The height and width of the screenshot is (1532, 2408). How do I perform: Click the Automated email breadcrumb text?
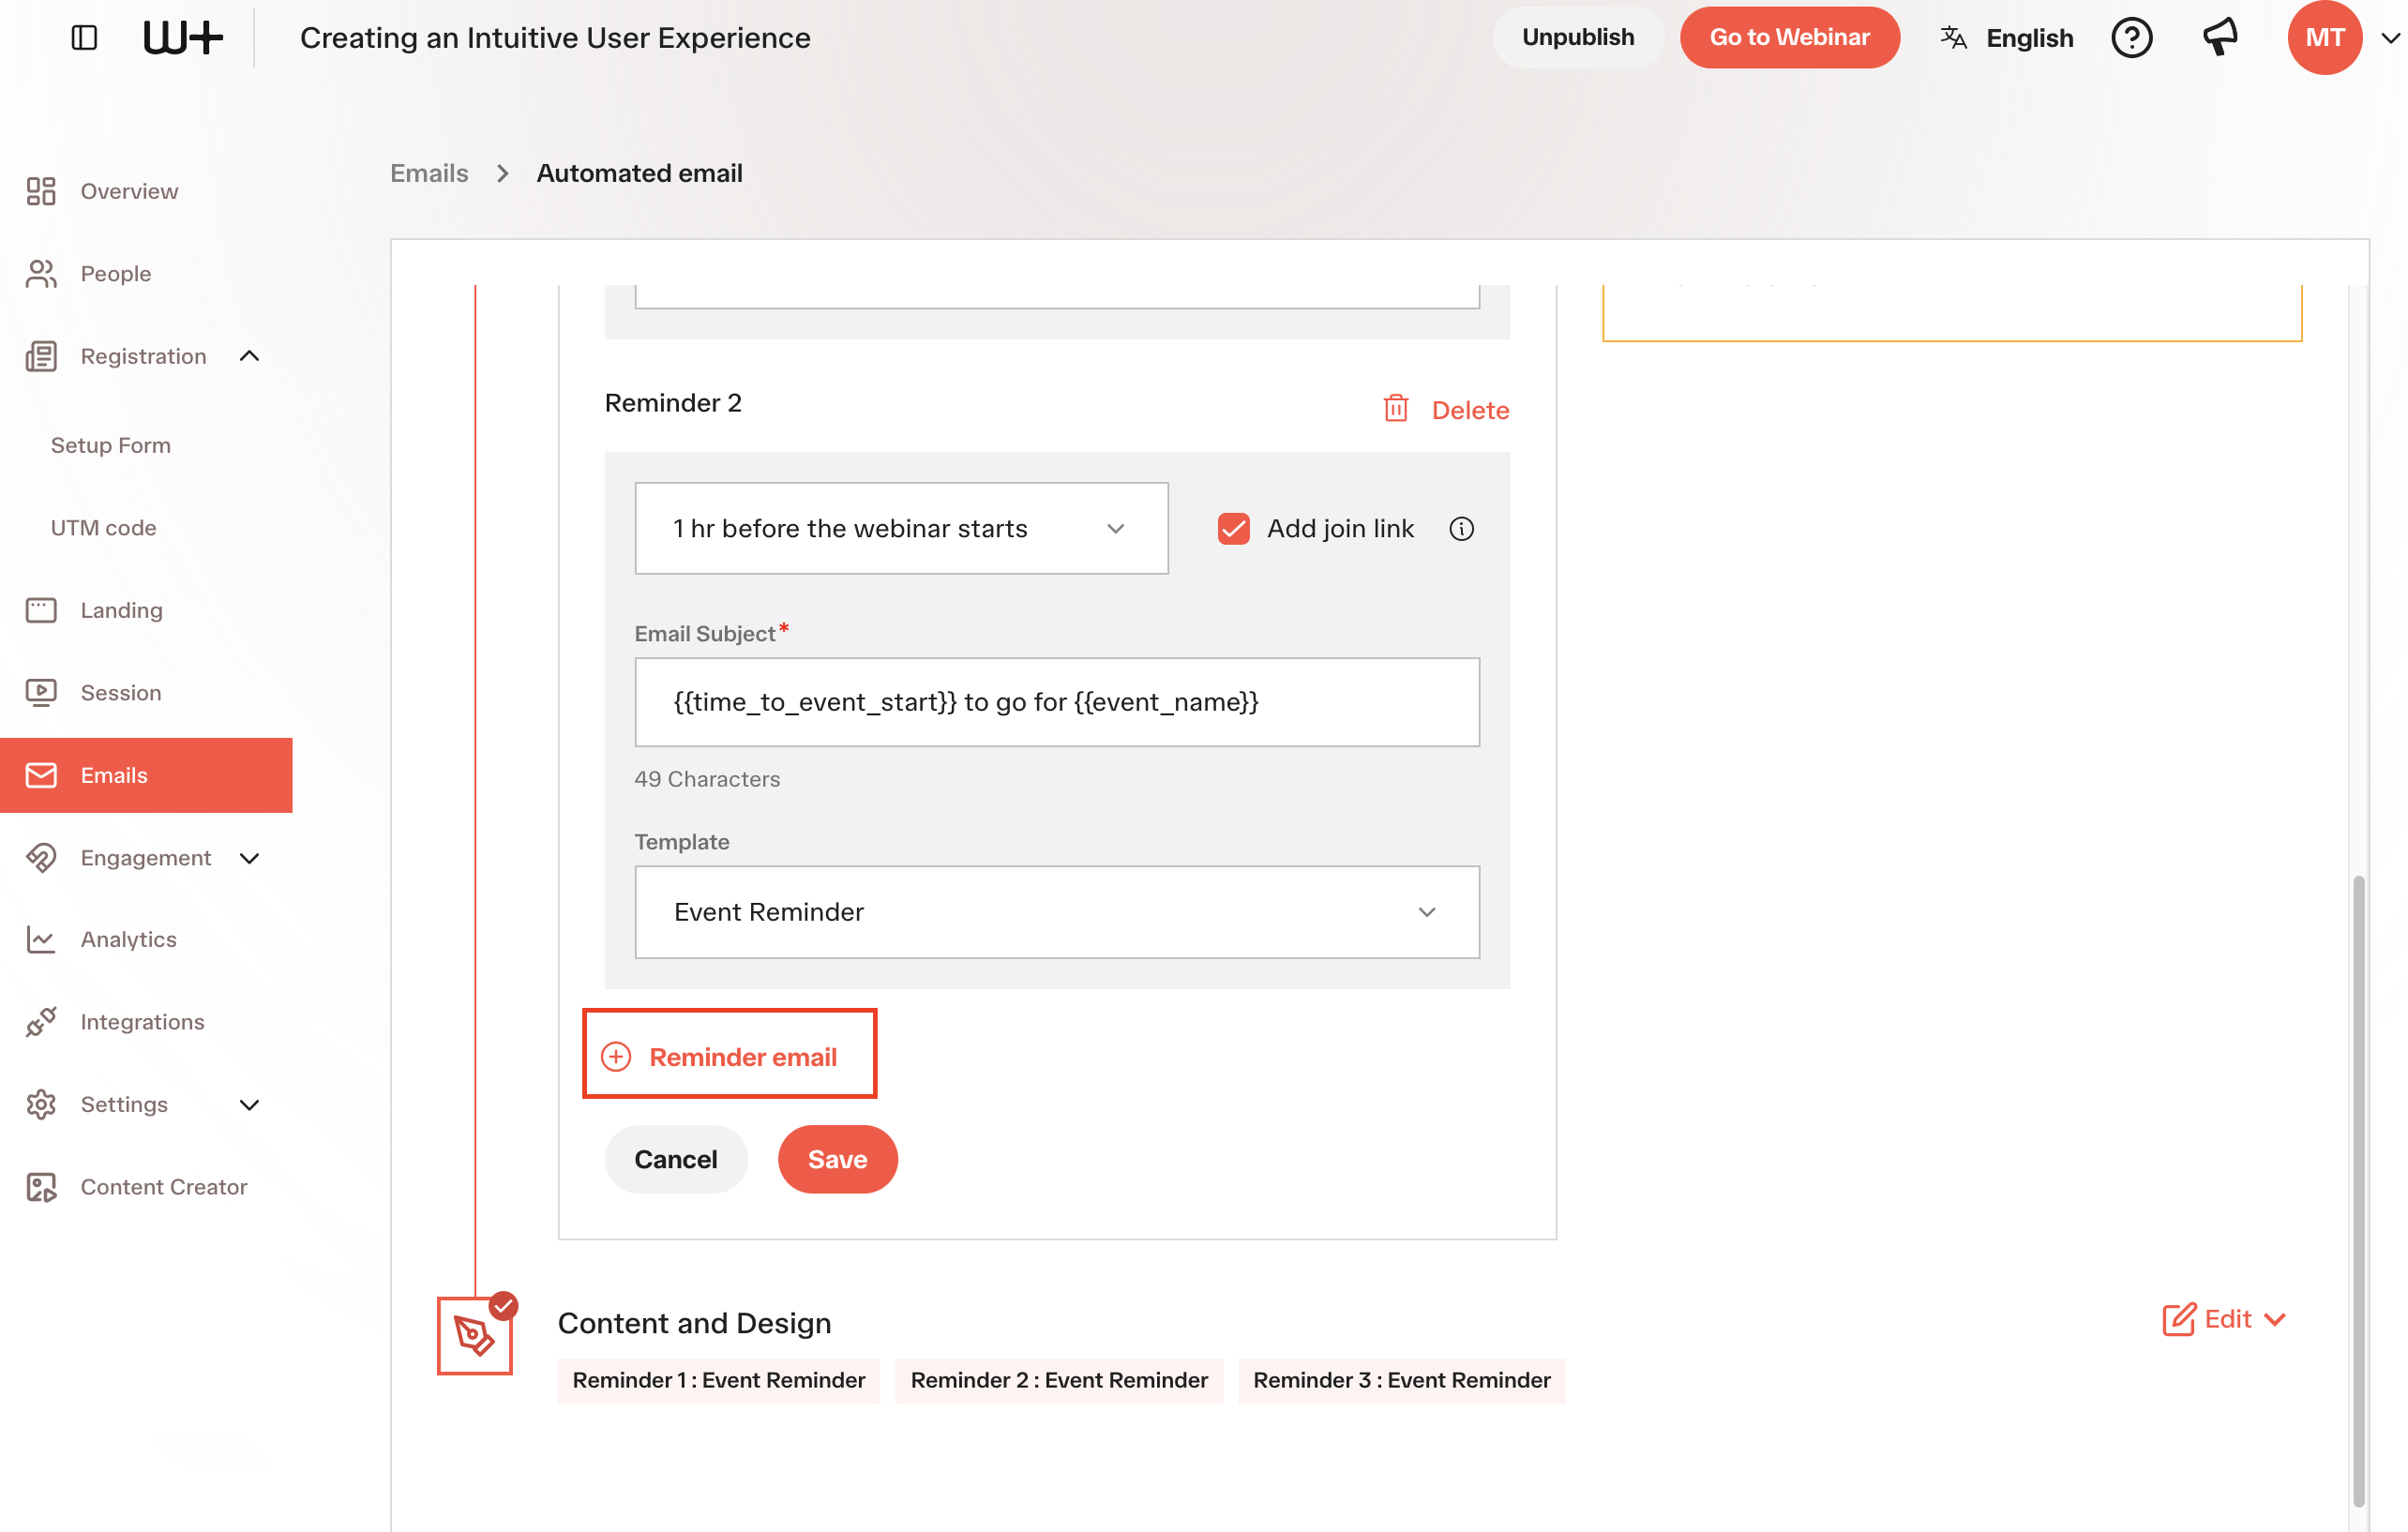(x=639, y=173)
